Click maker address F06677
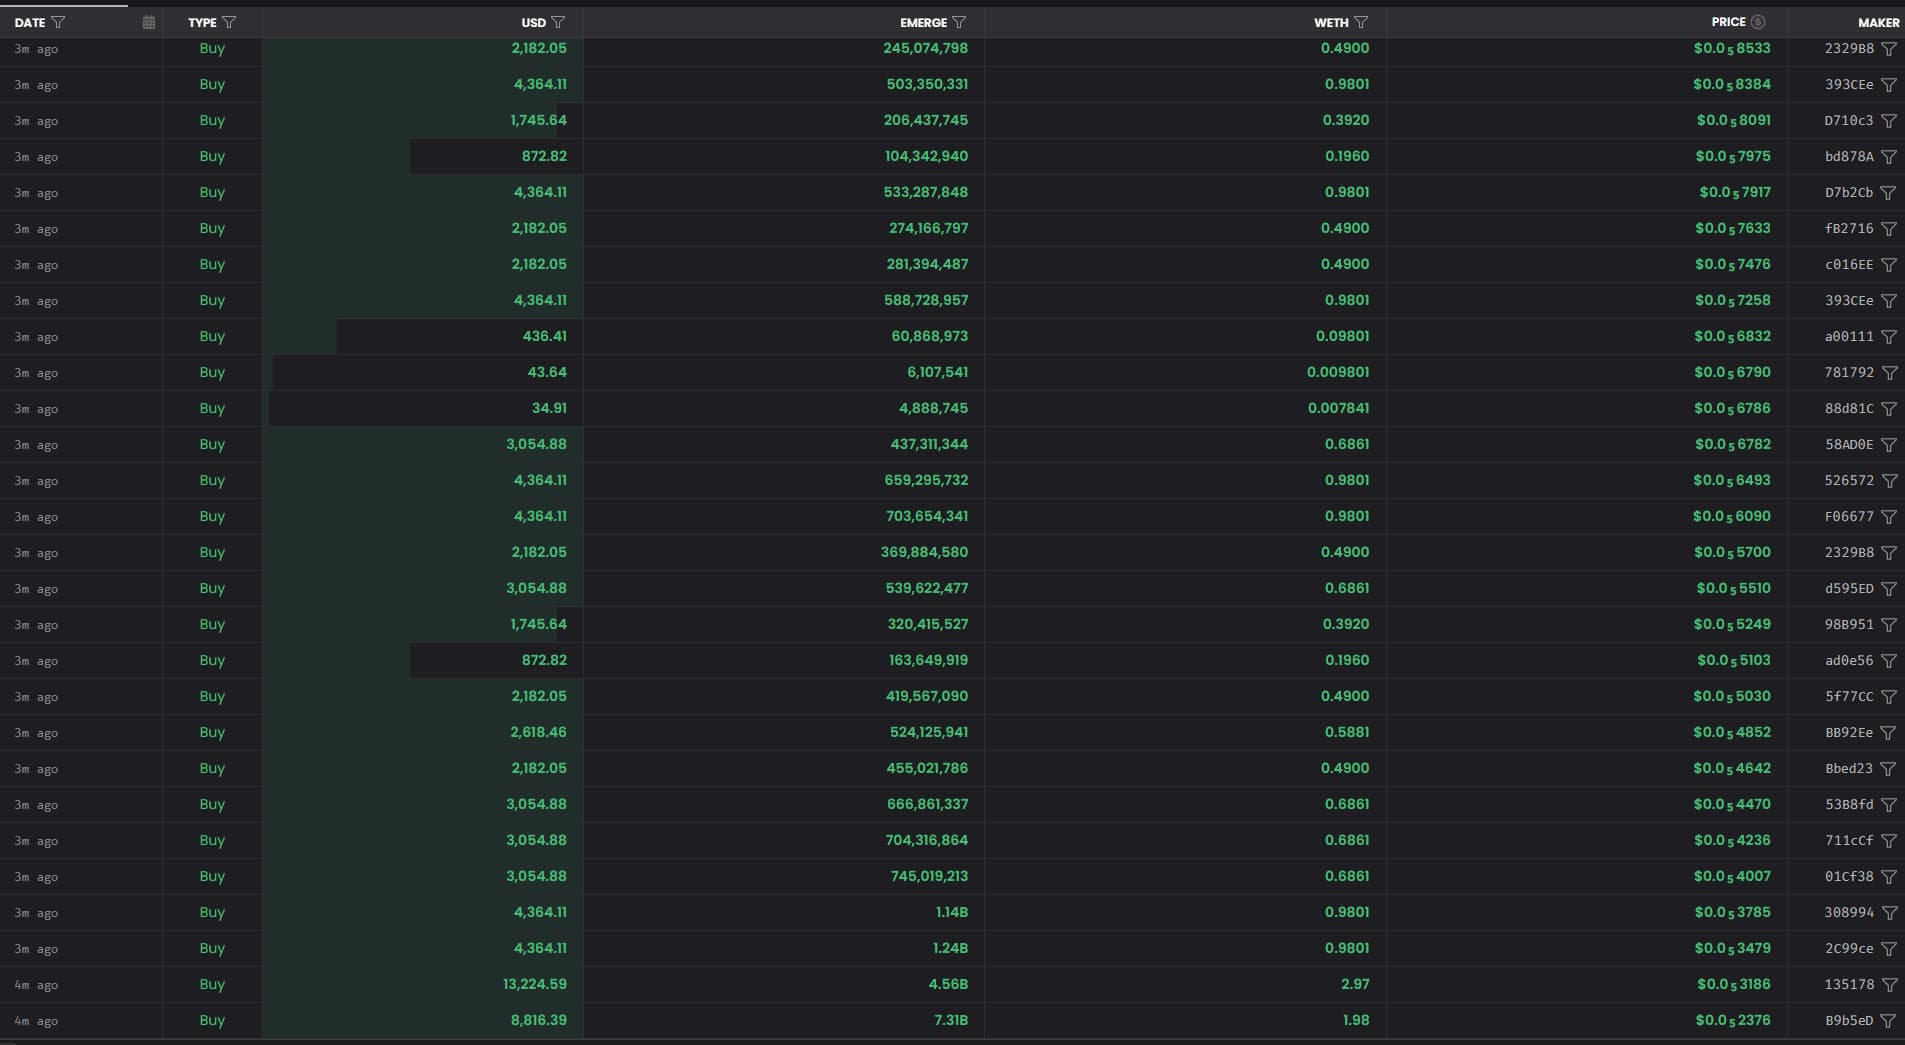 pyautogui.click(x=1848, y=517)
